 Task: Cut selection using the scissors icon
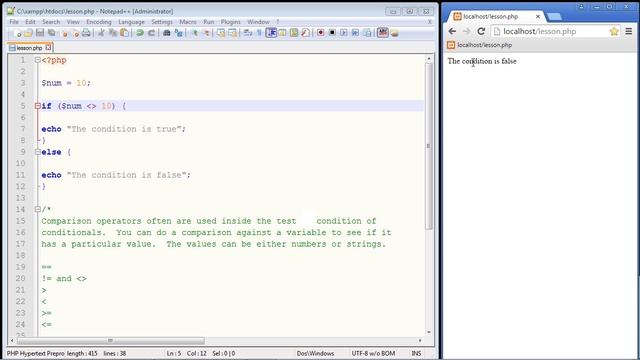click(x=101, y=33)
